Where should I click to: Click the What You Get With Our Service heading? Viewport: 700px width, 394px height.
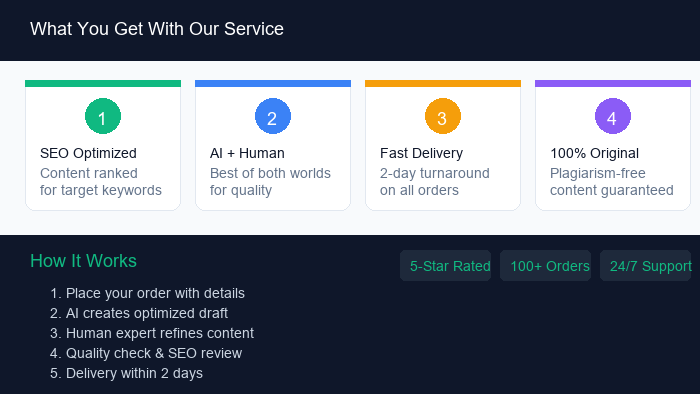(x=157, y=29)
